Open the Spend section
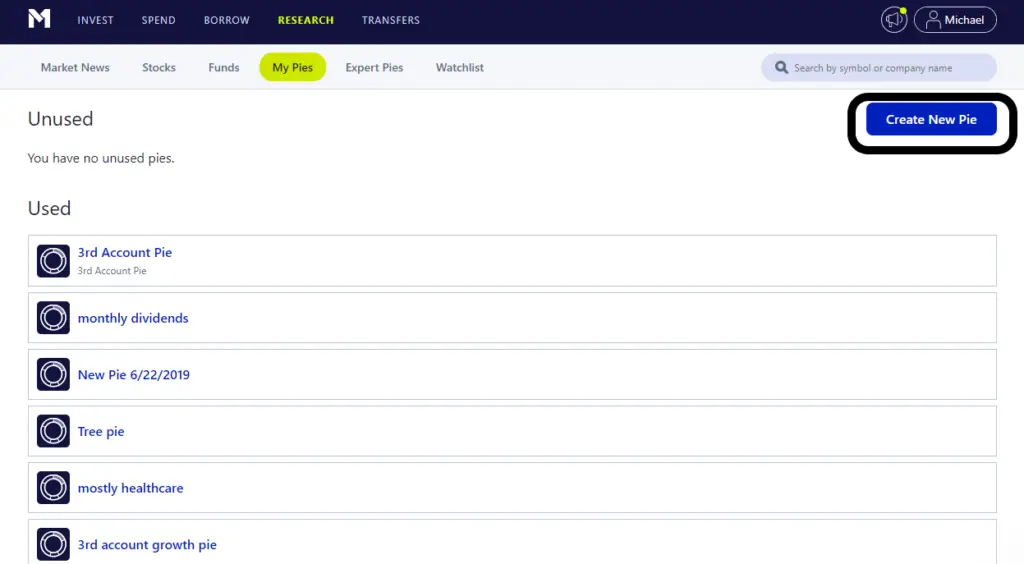This screenshot has height=564, width=1024. tap(159, 20)
